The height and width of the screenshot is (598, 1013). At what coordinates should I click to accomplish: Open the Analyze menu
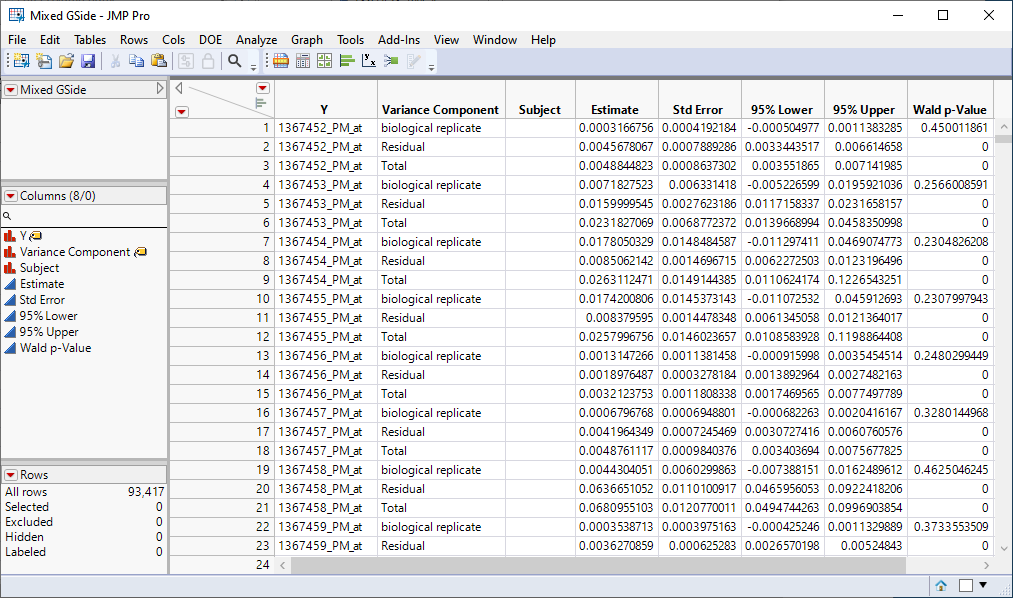[x=256, y=40]
